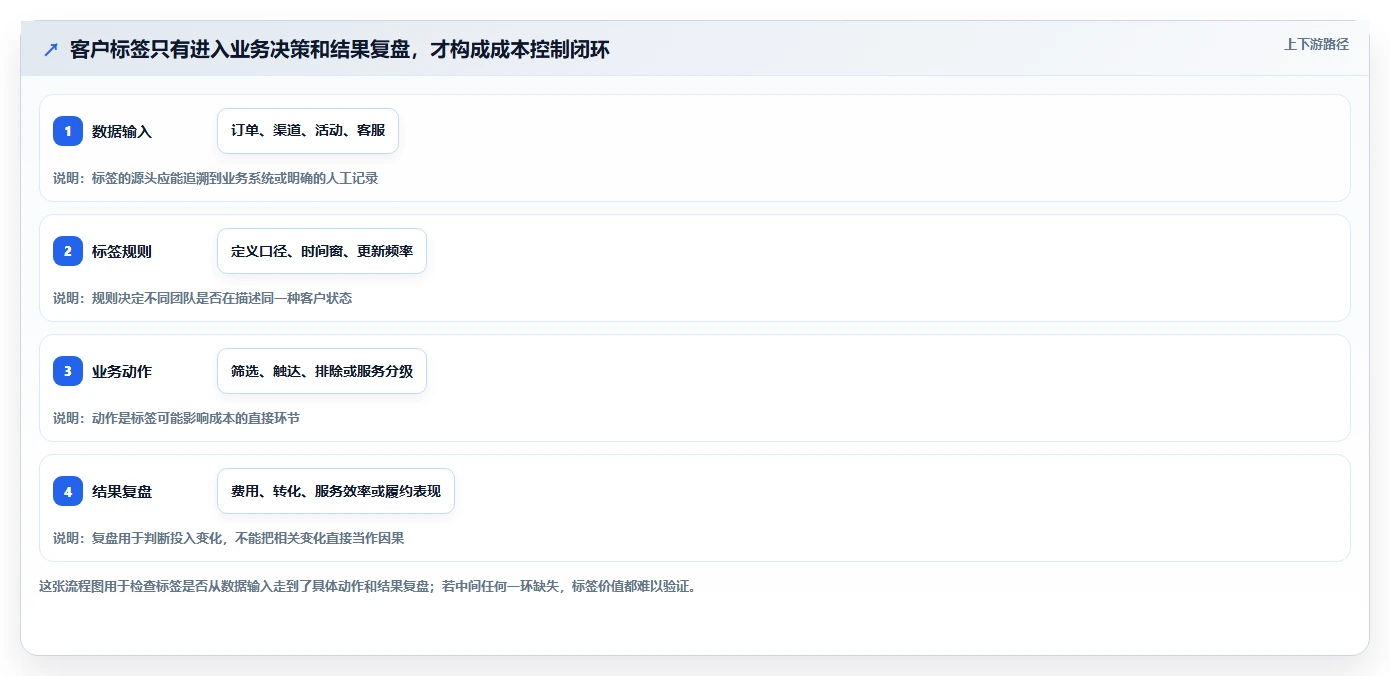Screen dimensions: 1390x676
Task: Click the 上下游路径 label
Action: tap(1316, 44)
